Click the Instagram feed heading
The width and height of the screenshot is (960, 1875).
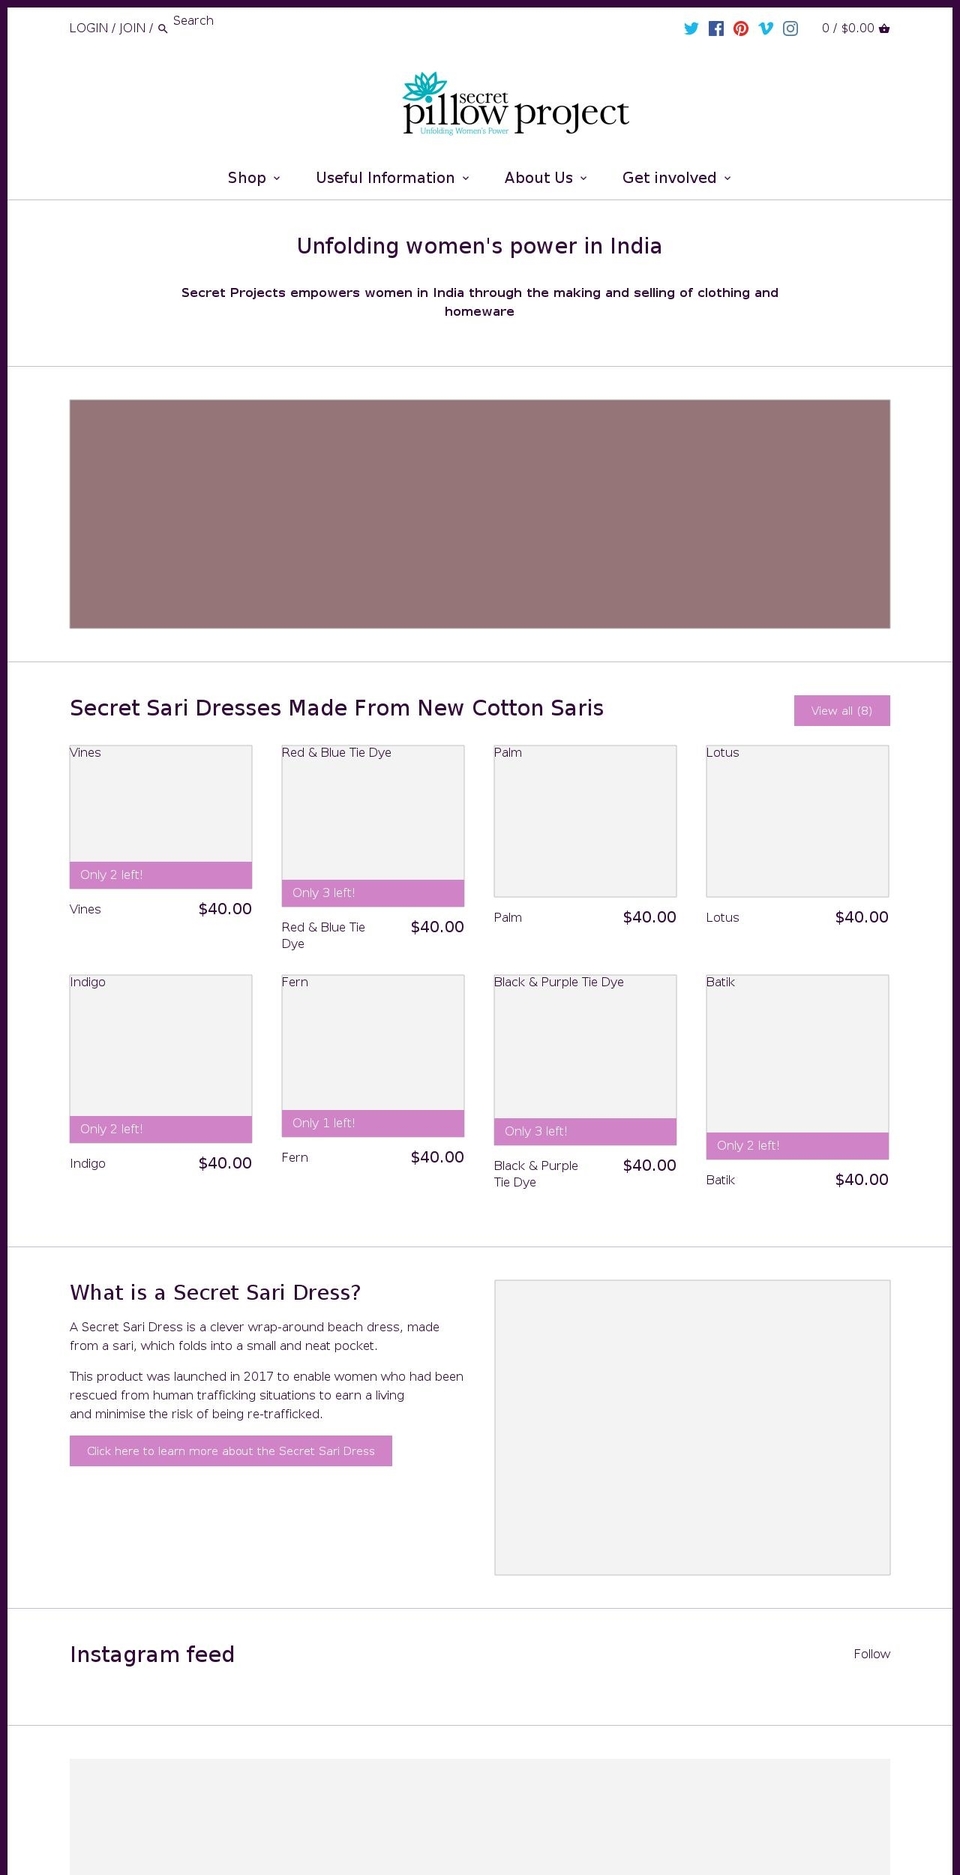pyautogui.click(x=152, y=1654)
